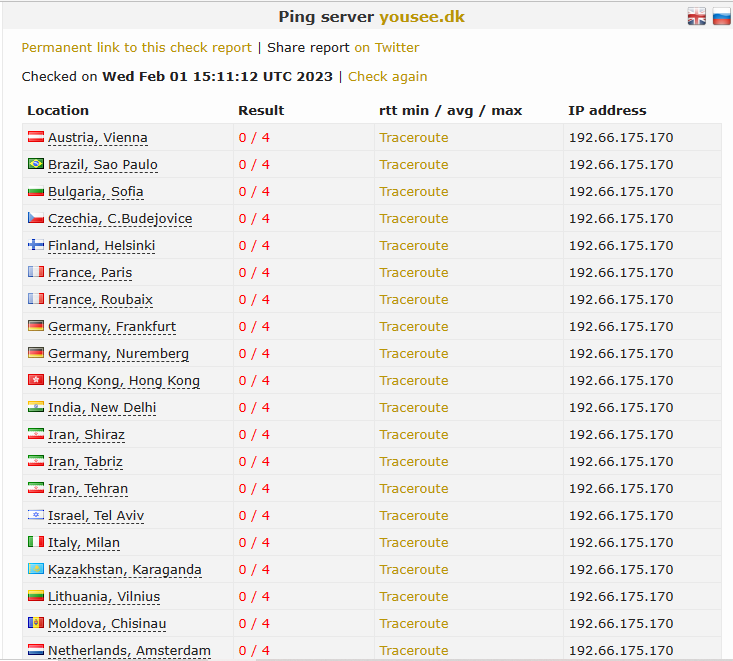Screen dimensions: 733x661
Task: Click the Bulgaria flag icon
Action: (x=36, y=191)
